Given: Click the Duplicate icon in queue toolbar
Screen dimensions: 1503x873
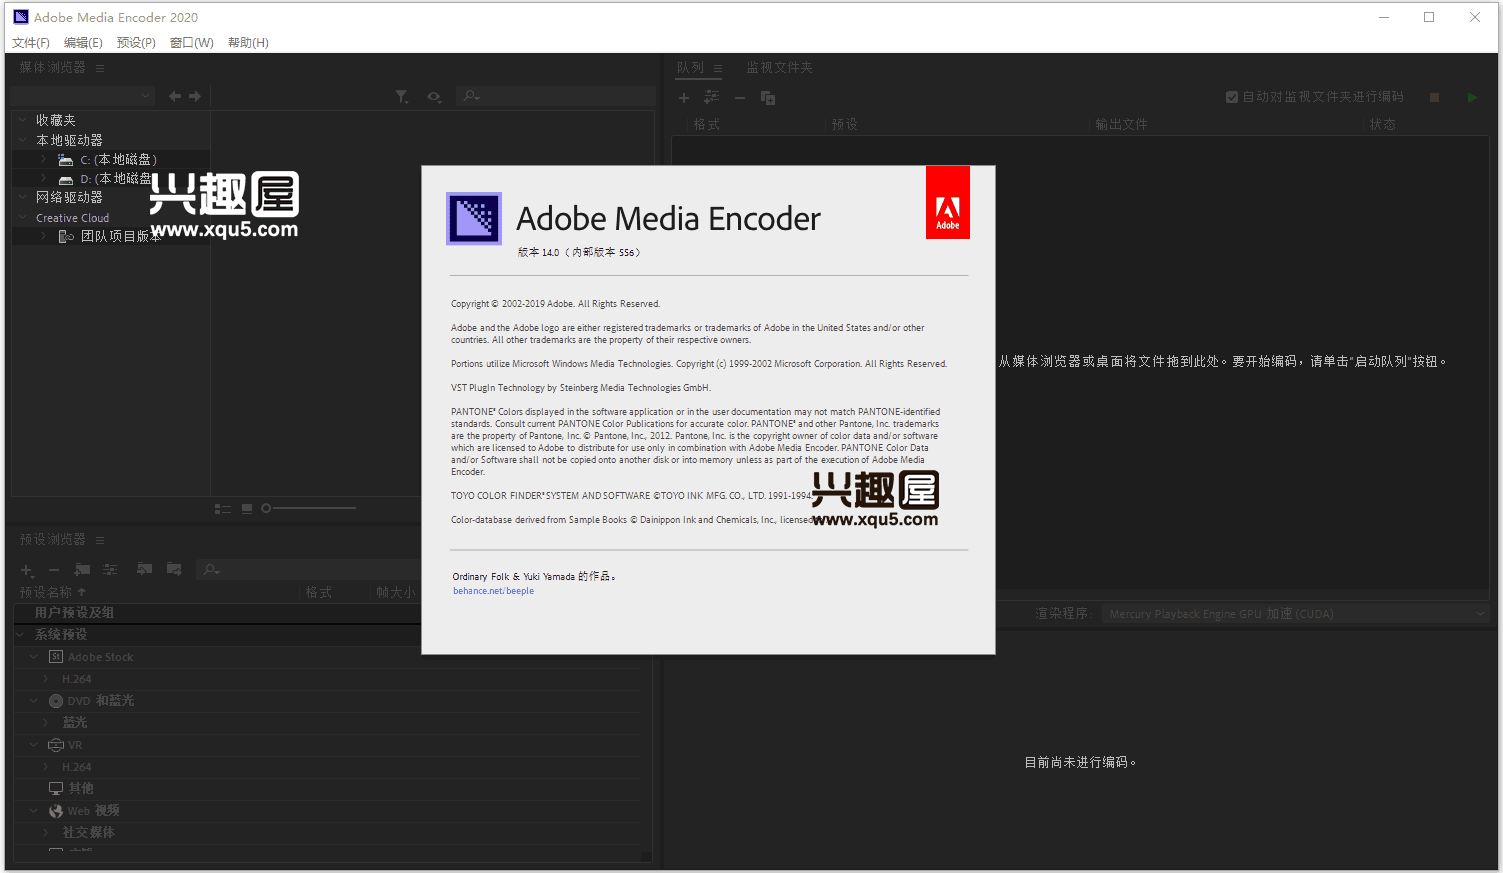Looking at the screenshot, I should (x=768, y=98).
